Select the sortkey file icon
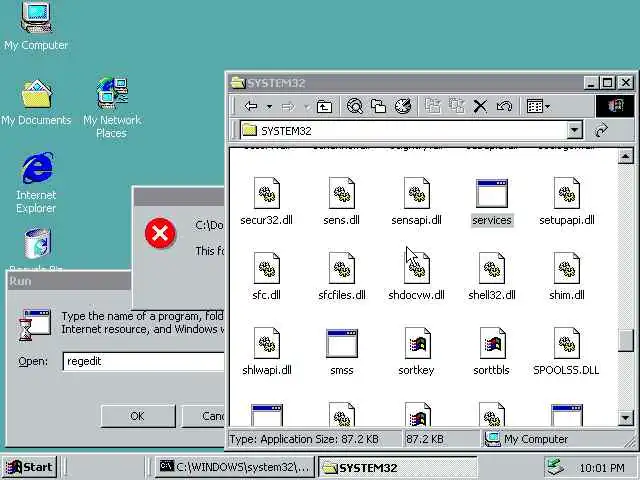The width and height of the screenshot is (640, 480). pos(416,343)
